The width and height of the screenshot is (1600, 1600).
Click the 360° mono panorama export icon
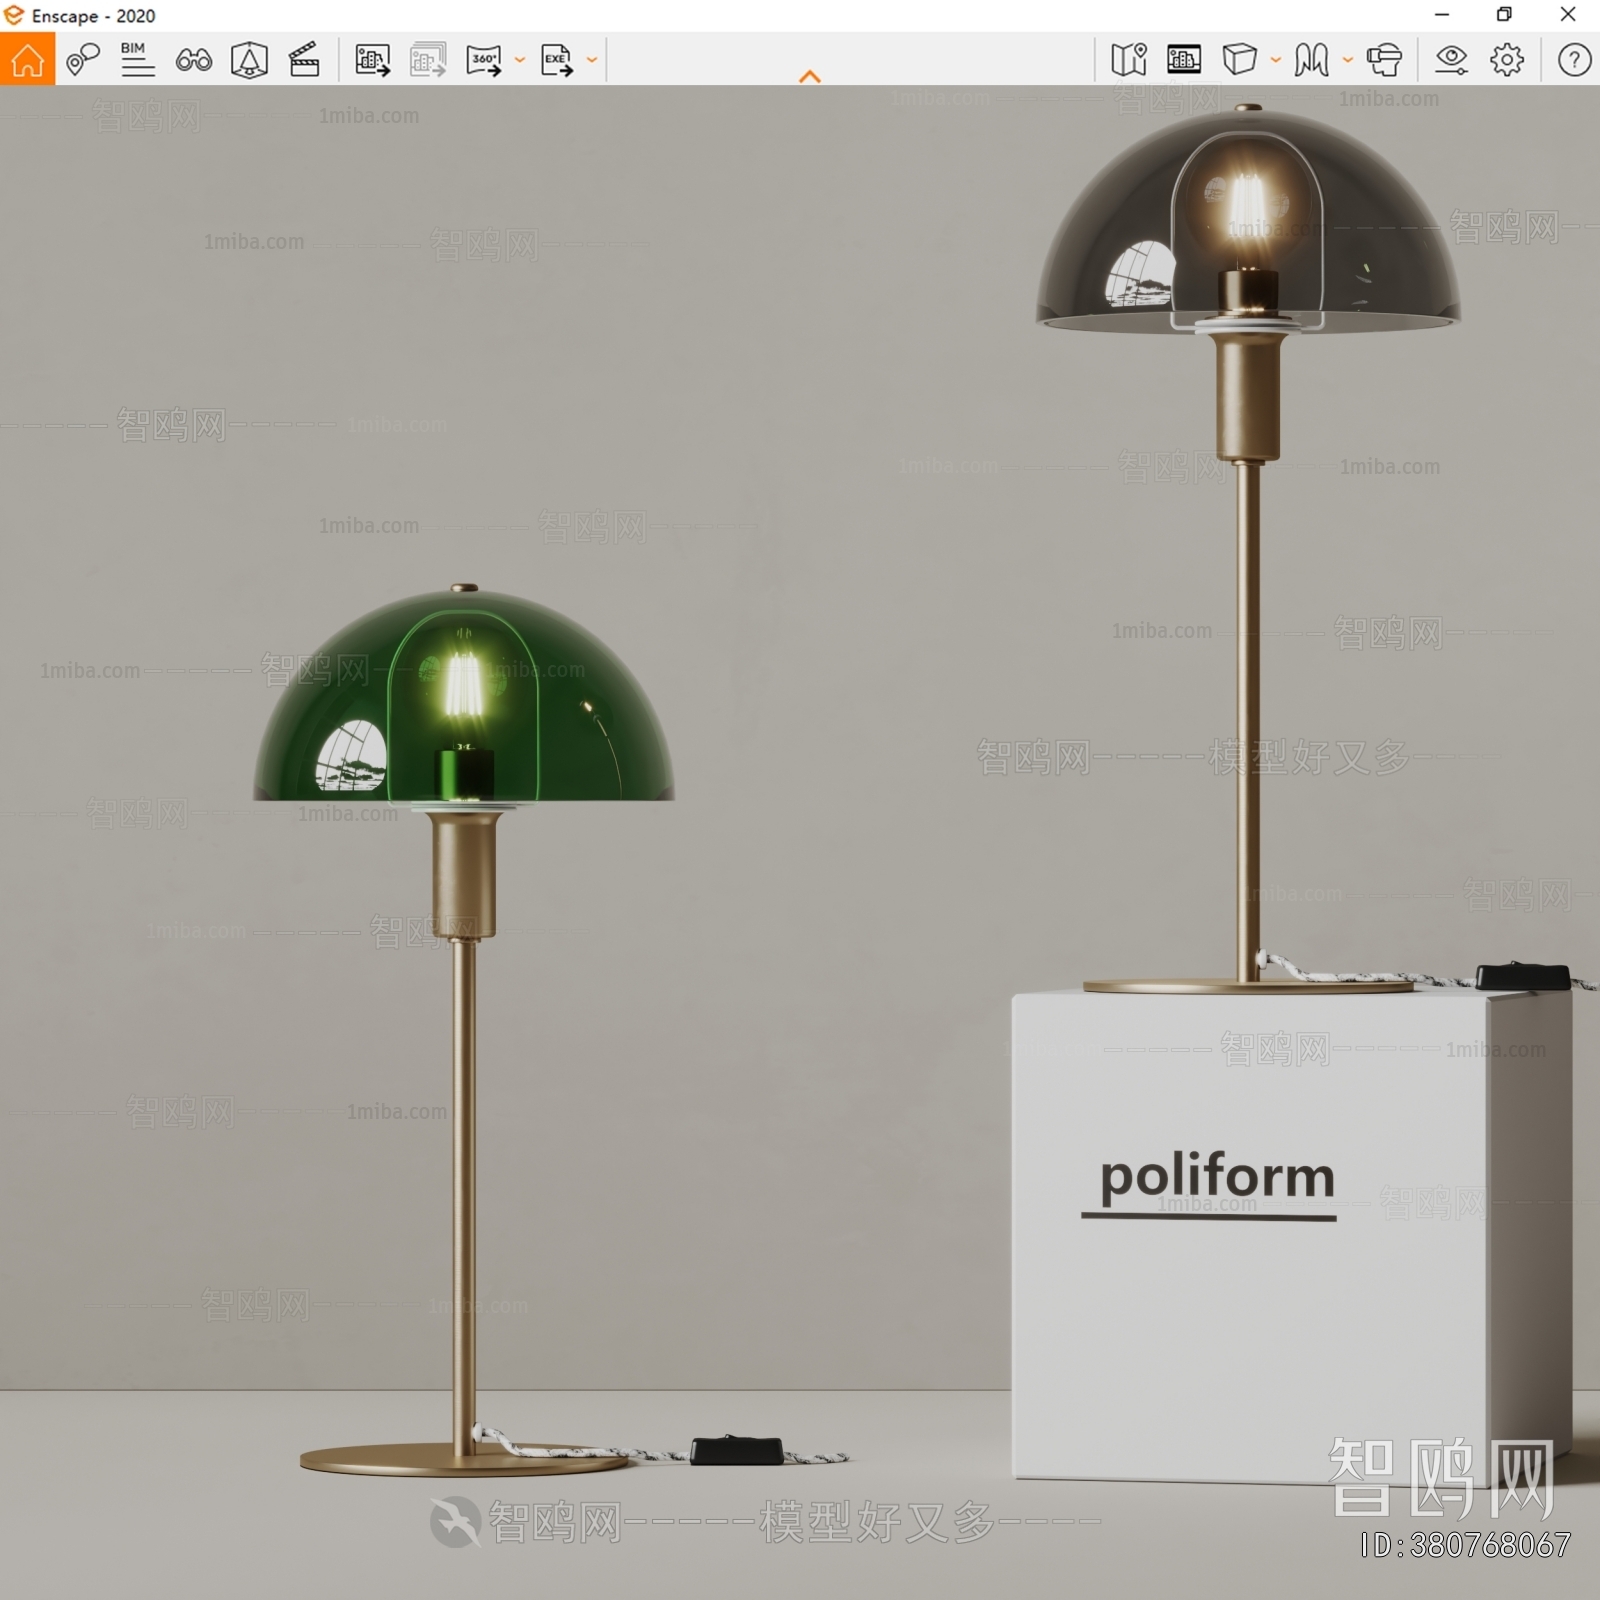[484, 60]
